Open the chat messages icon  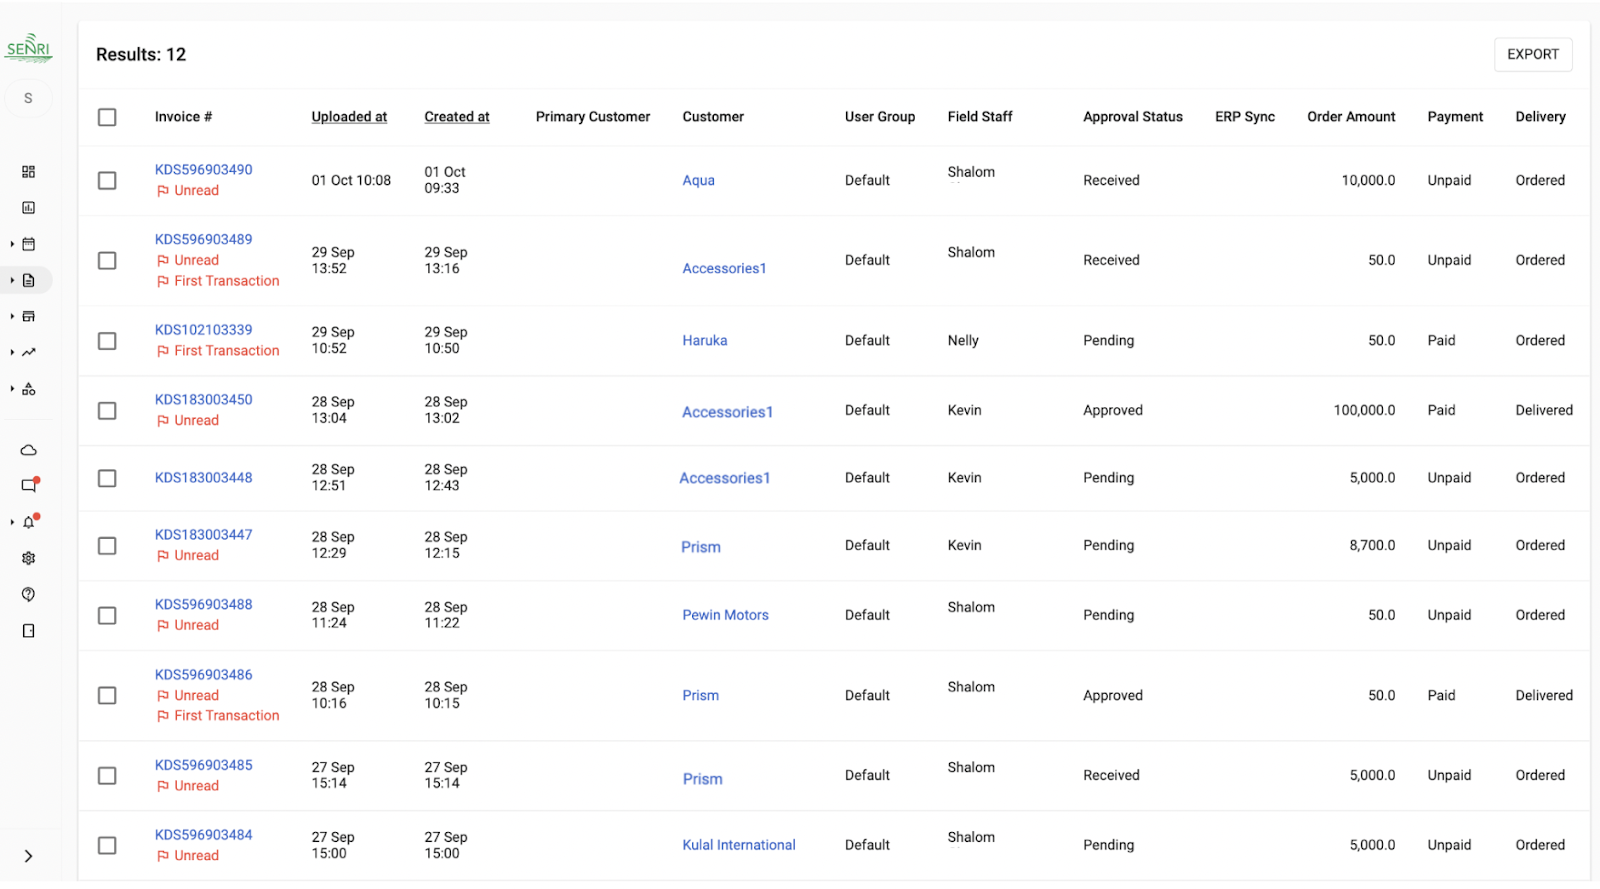28,486
